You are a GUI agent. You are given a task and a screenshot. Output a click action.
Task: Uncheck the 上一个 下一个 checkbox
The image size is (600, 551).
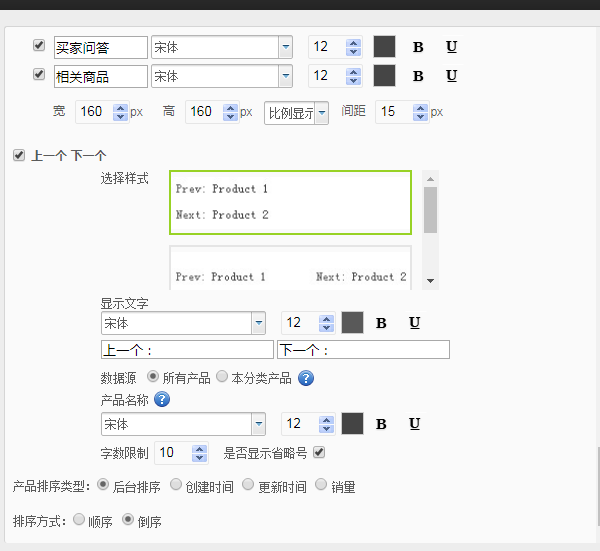click(x=19, y=155)
